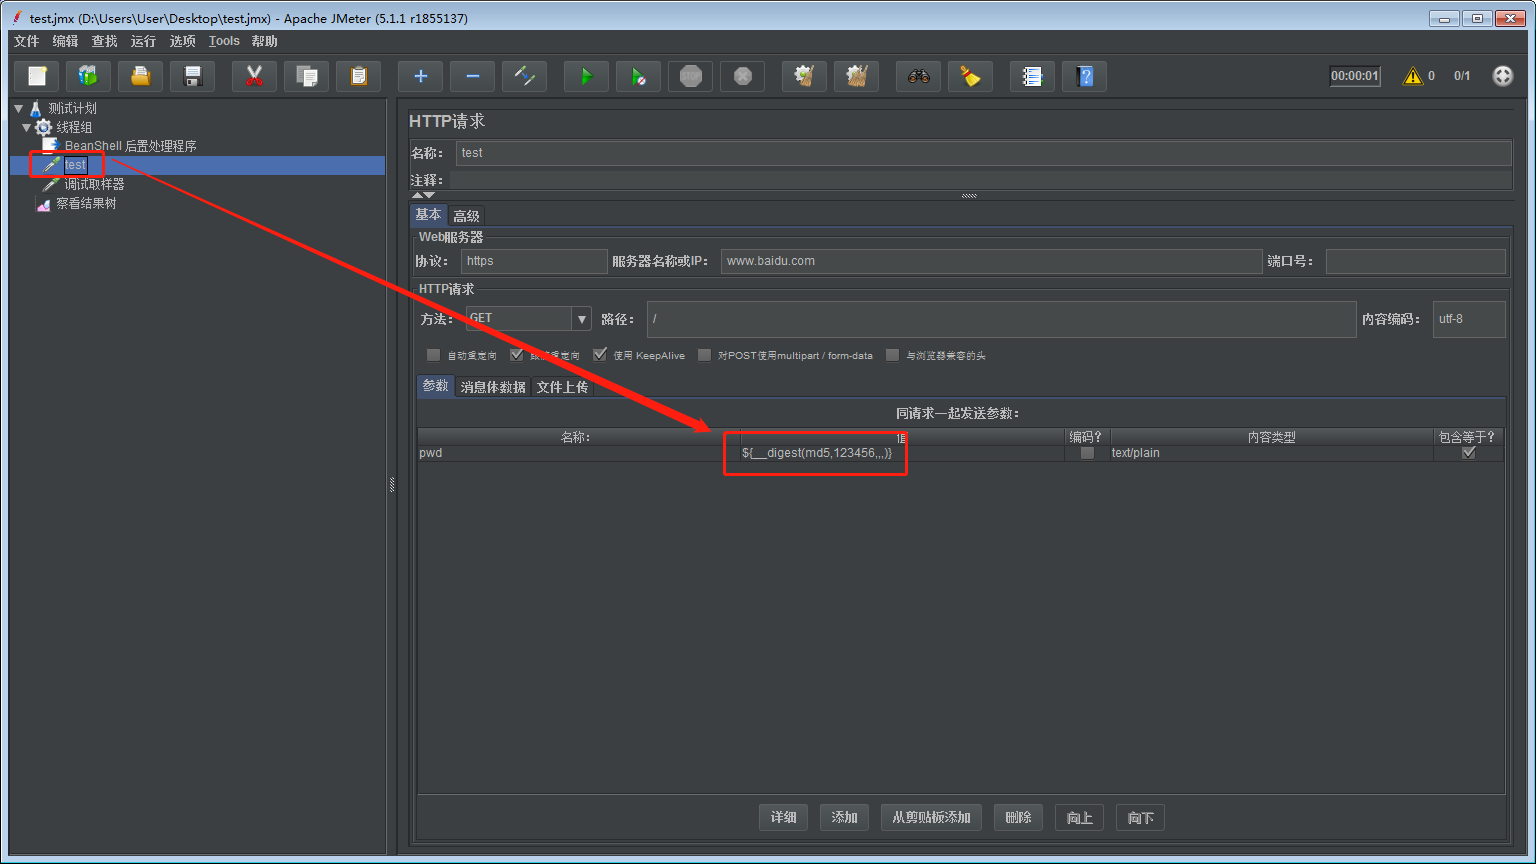Click the 内容编码 field utf-8

click(1469, 319)
